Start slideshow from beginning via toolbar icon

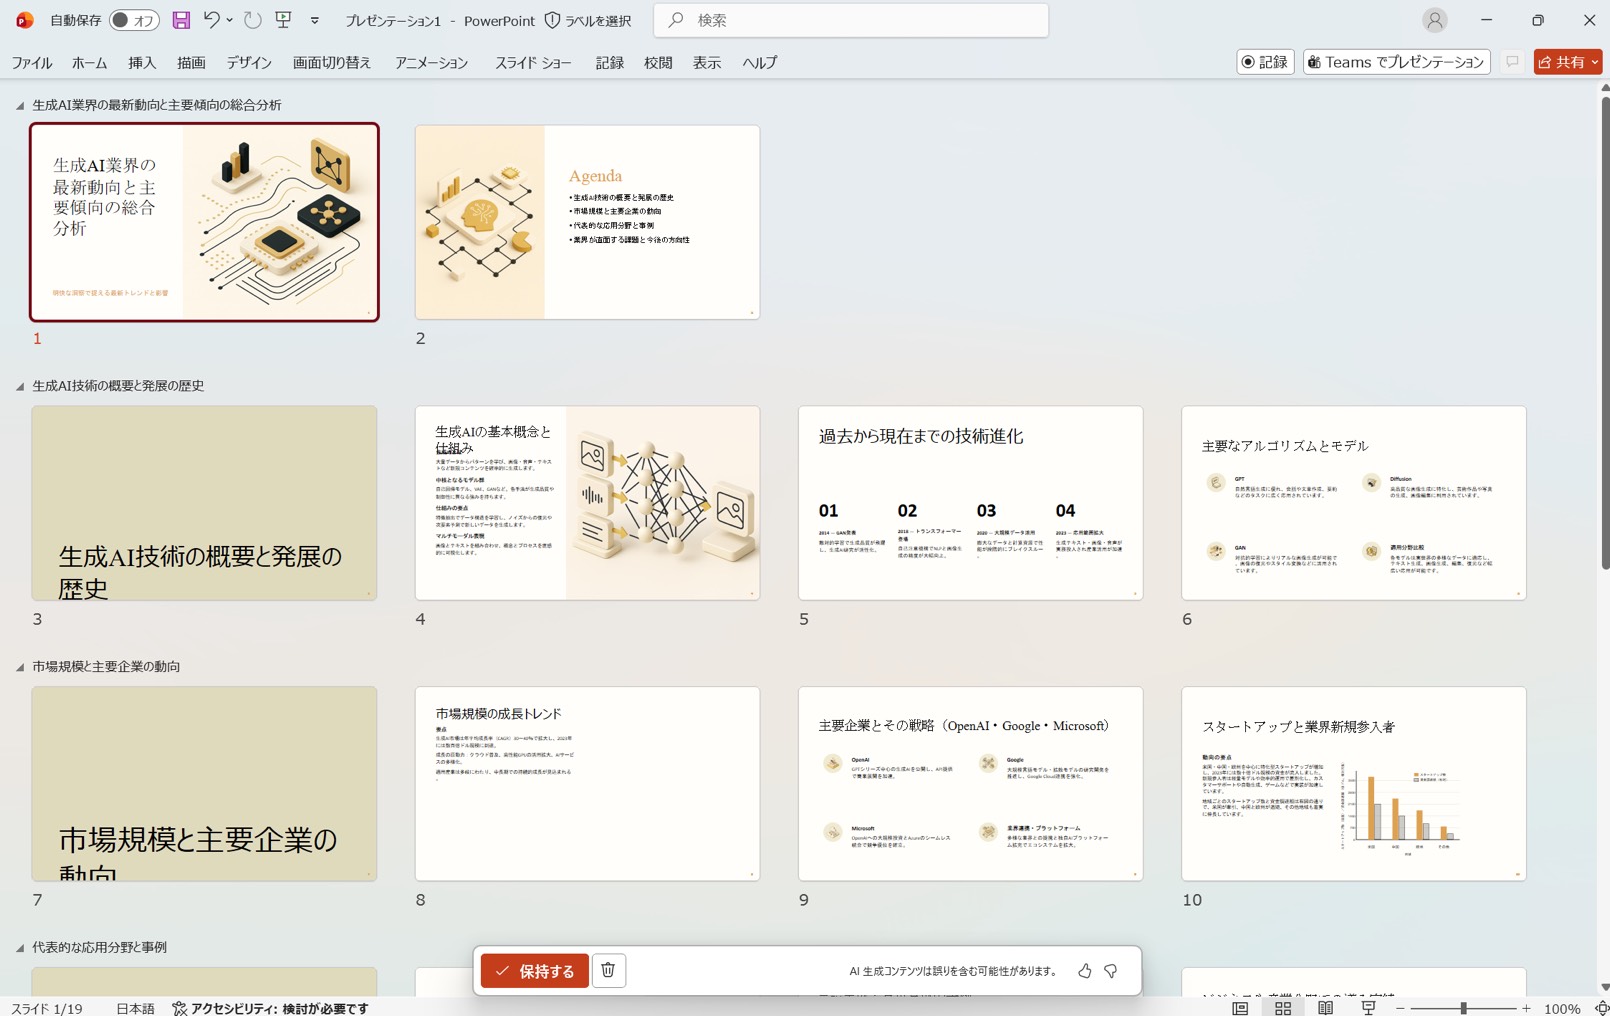click(284, 20)
